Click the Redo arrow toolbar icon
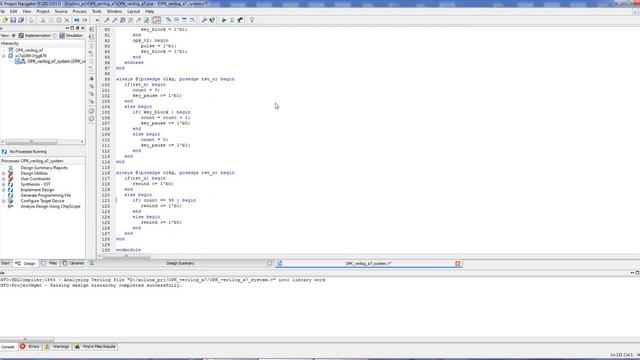640x360 pixels. click(x=85, y=20)
